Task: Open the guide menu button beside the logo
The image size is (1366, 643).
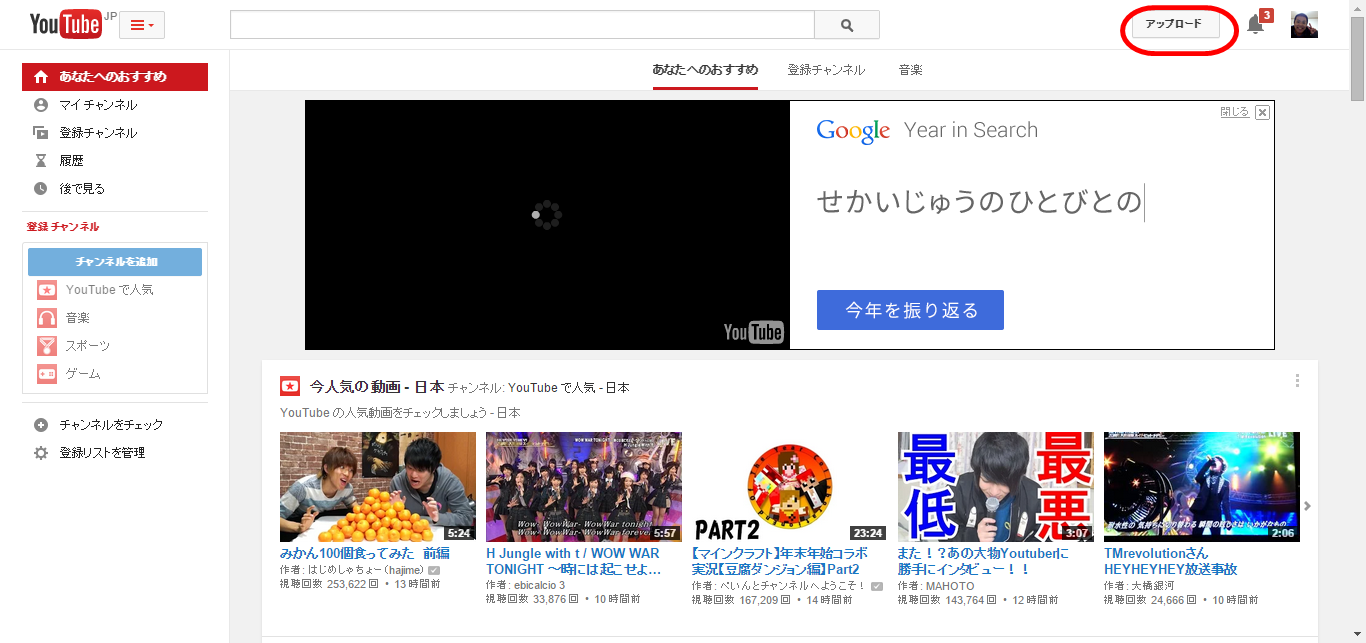Action: coord(142,25)
